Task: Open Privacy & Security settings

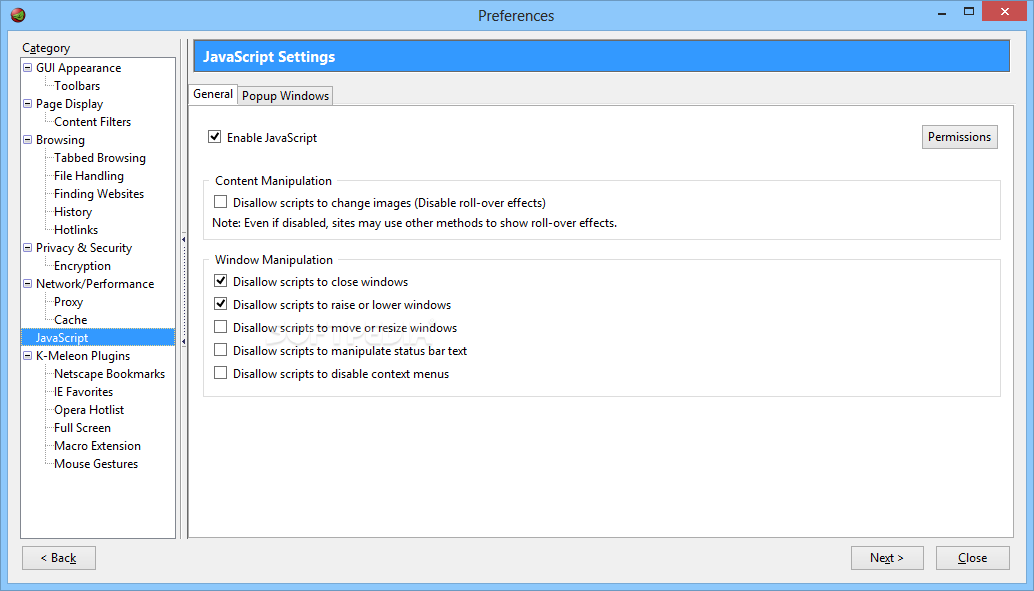Action: click(84, 248)
